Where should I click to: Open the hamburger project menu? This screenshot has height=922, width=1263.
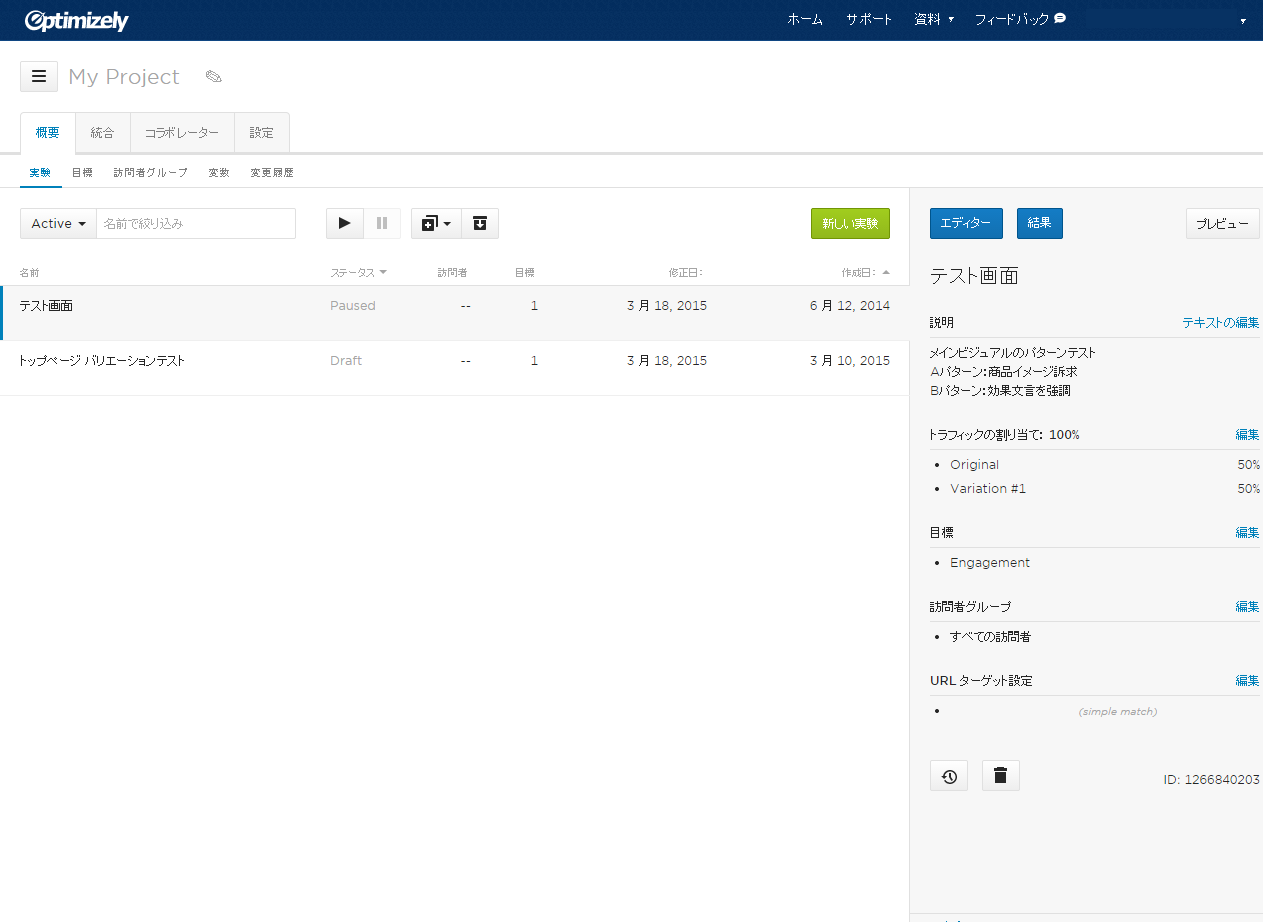coord(39,77)
